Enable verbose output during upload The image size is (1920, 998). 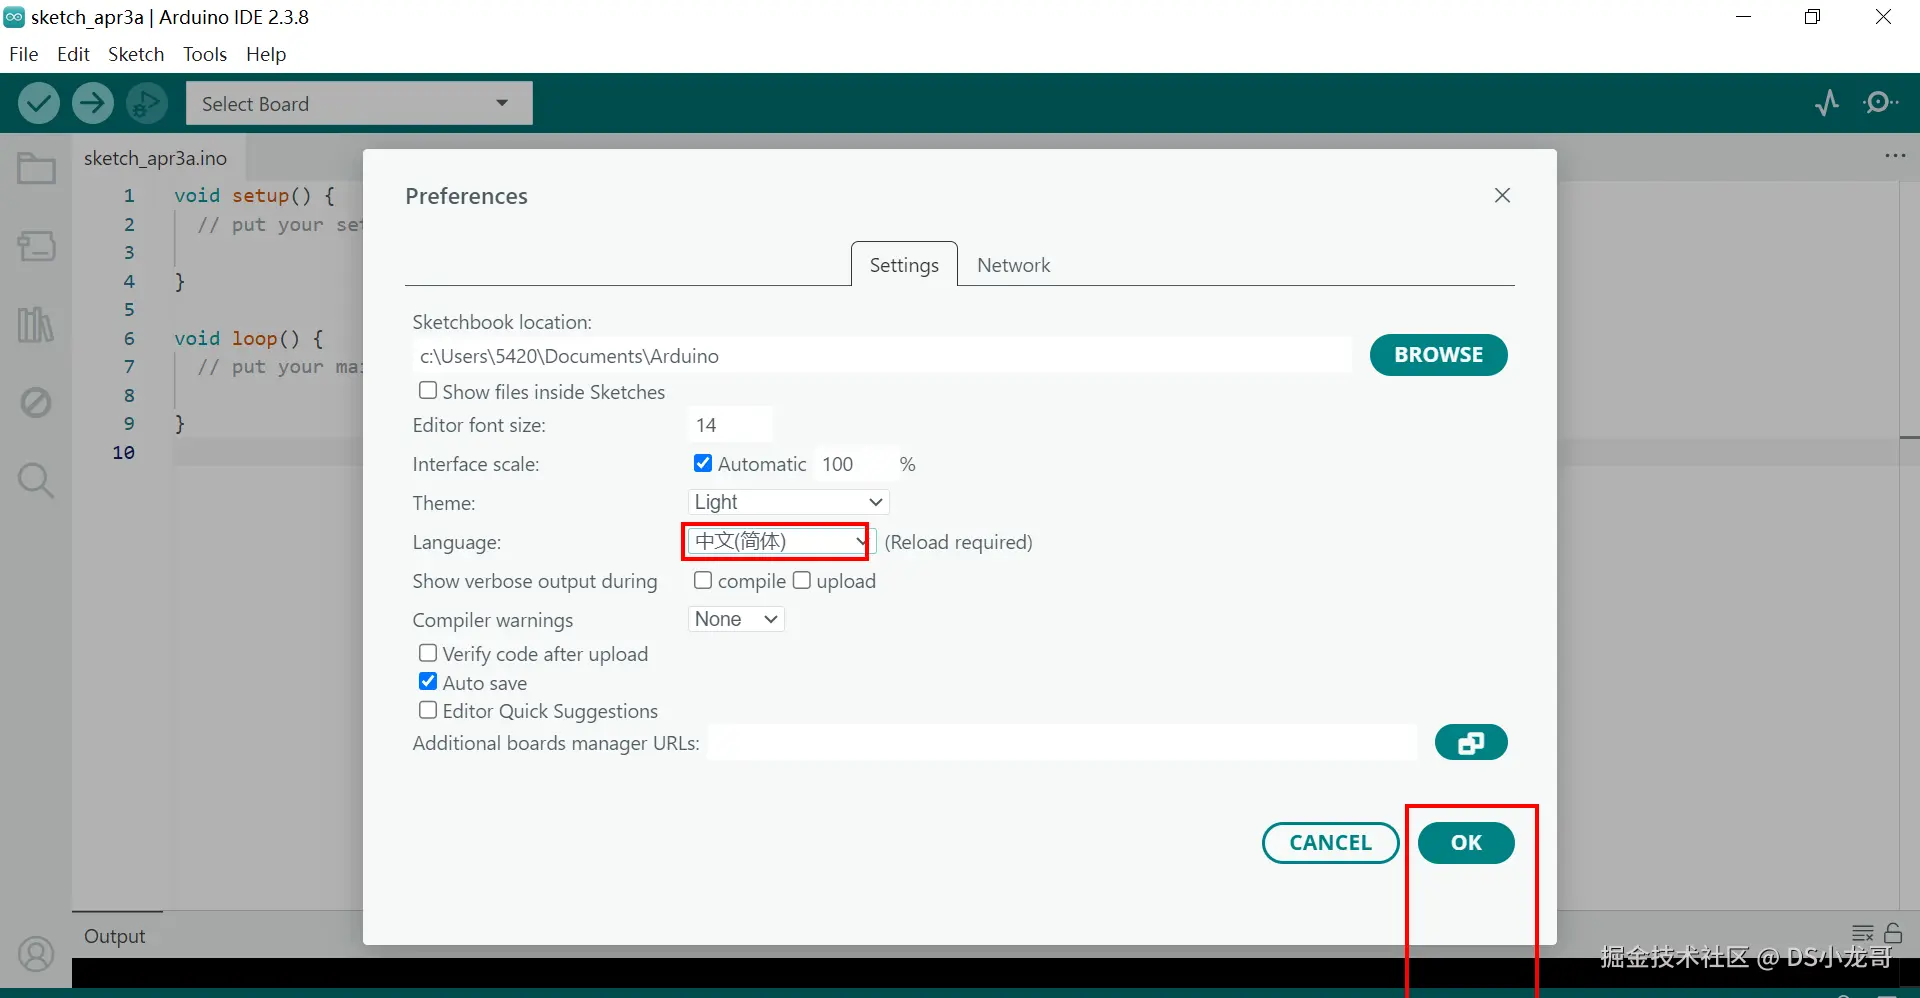point(802,580)
